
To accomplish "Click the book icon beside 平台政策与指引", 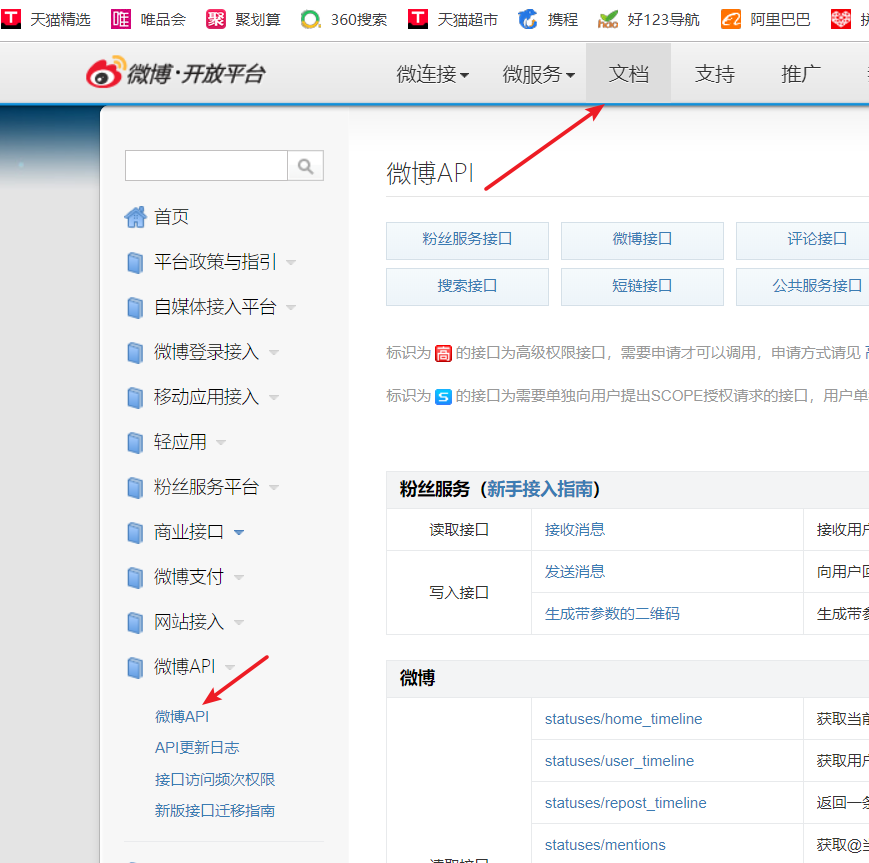I will click(x=135, y=262).
